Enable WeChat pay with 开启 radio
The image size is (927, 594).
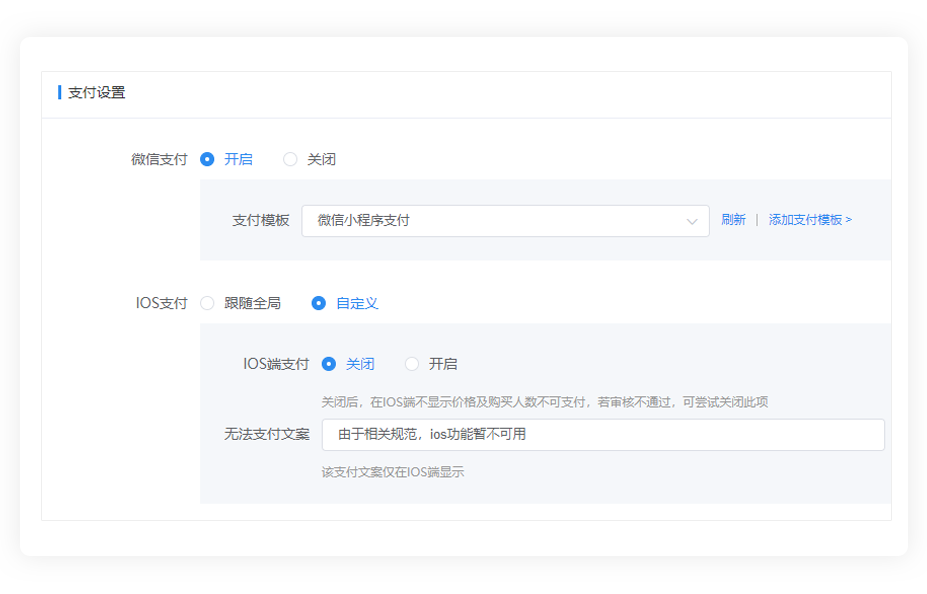click(x=208, y=159)
